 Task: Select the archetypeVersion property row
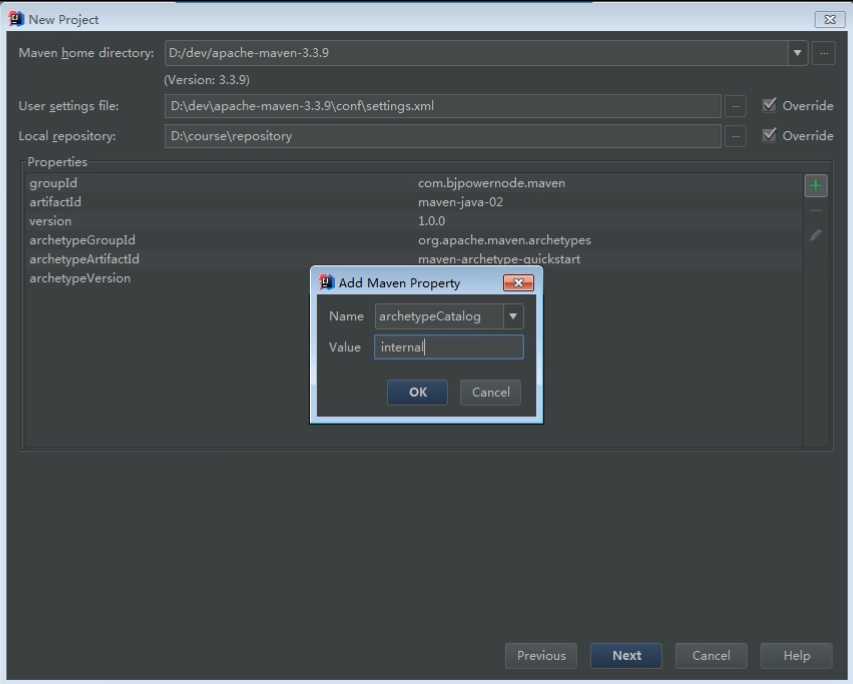(x=412, y=278)
